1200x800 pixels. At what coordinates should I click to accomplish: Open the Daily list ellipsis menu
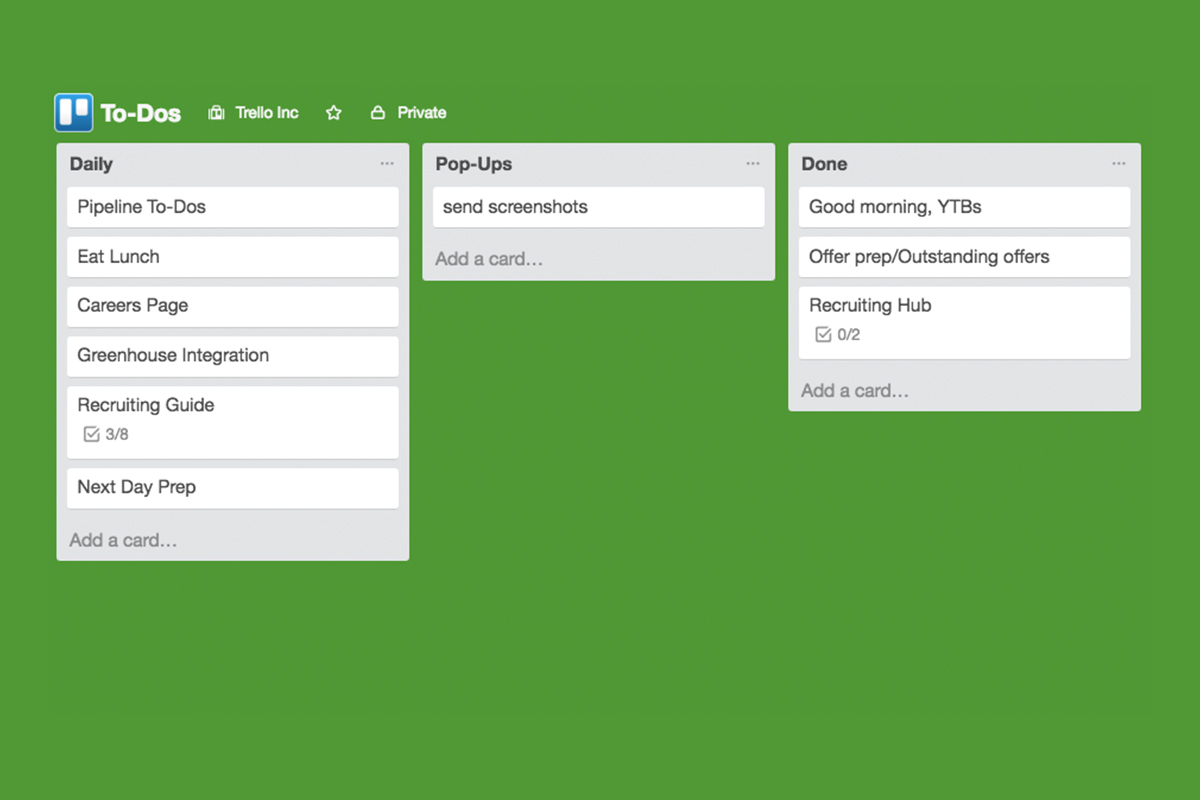point(387,164)
